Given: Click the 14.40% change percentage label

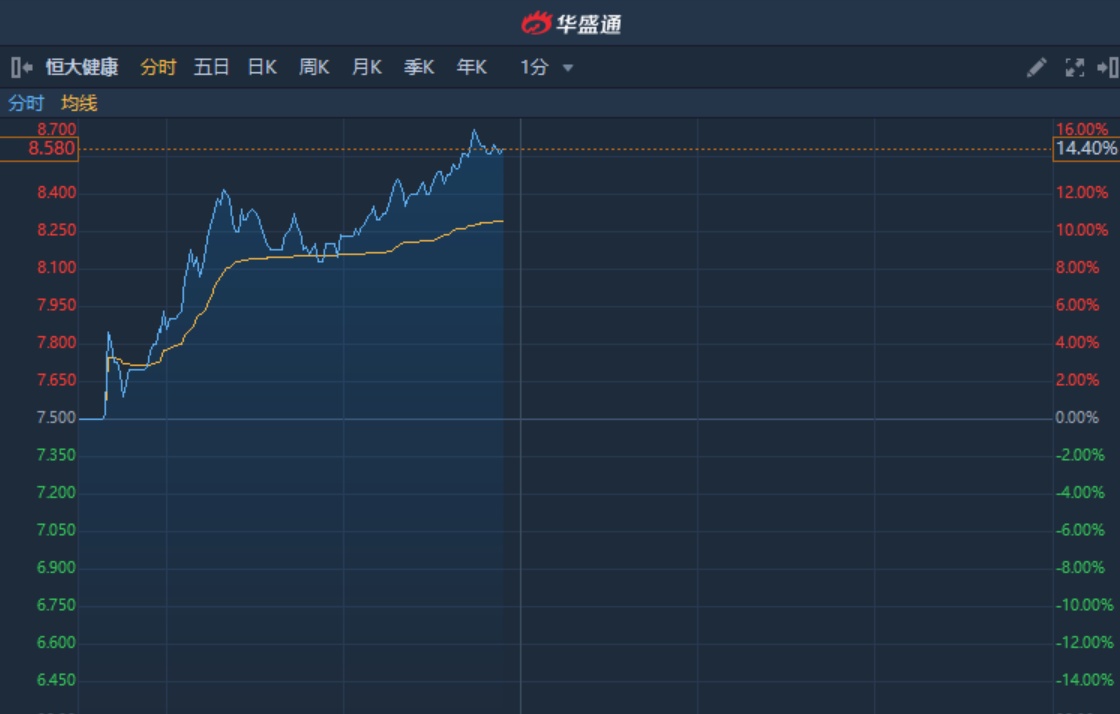Looking at the screenshot, I should click(x=1085, y=149).
